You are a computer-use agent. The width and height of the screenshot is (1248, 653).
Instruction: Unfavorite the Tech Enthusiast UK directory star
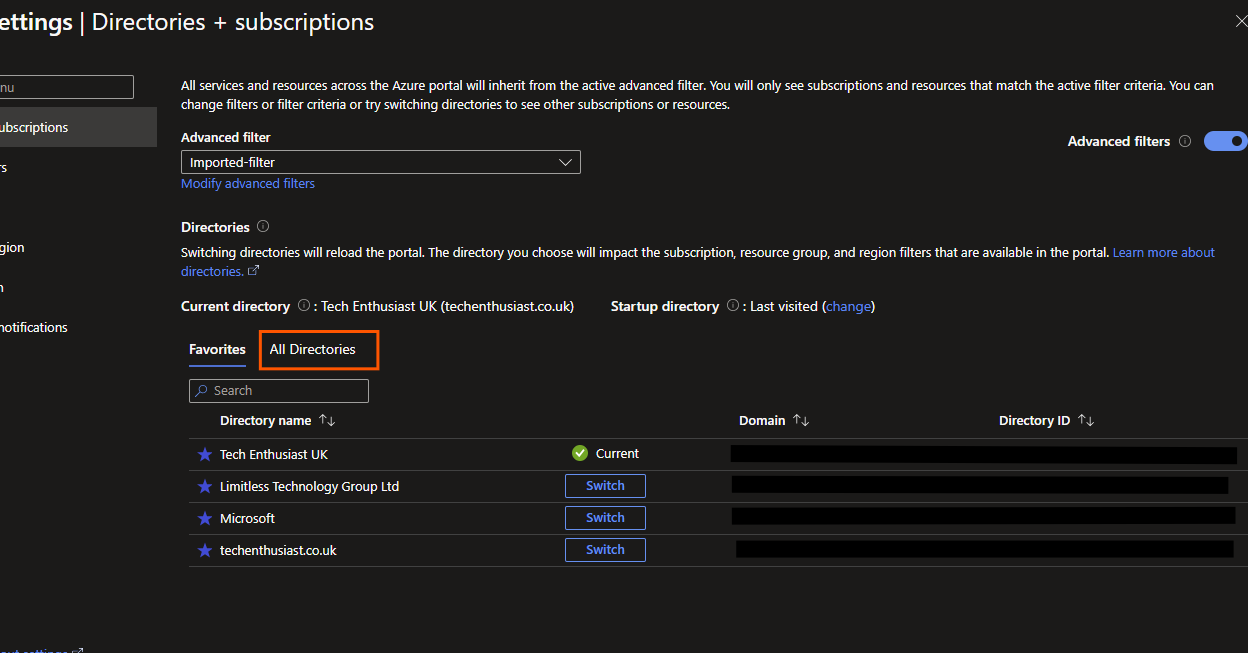205,453
